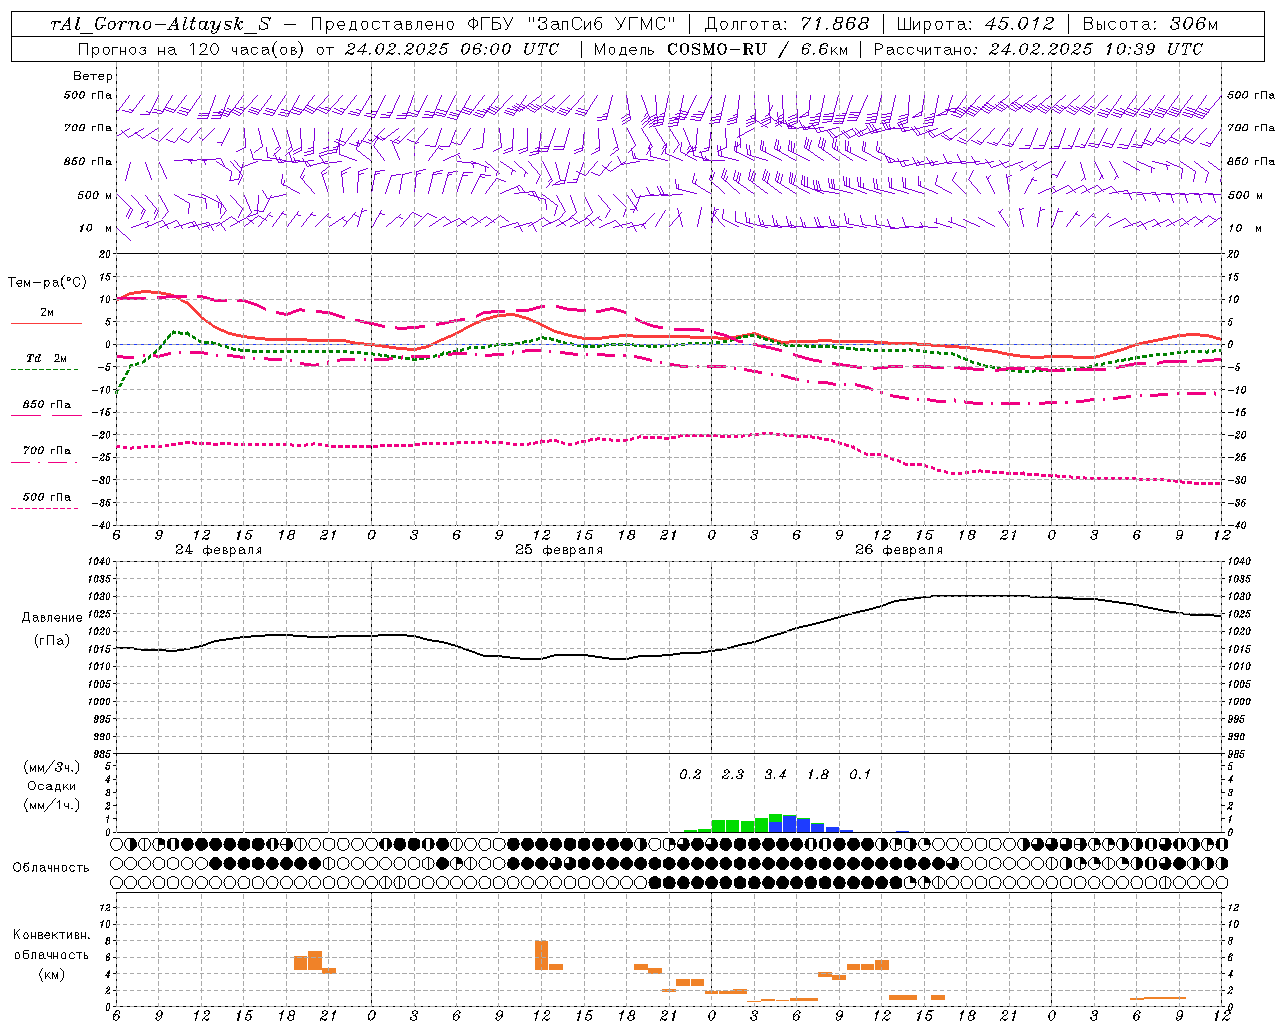This screenshot has height=1024, width=1280.
Task: Click the "Осадки" precipitation label
Action: tap(52, 786)
